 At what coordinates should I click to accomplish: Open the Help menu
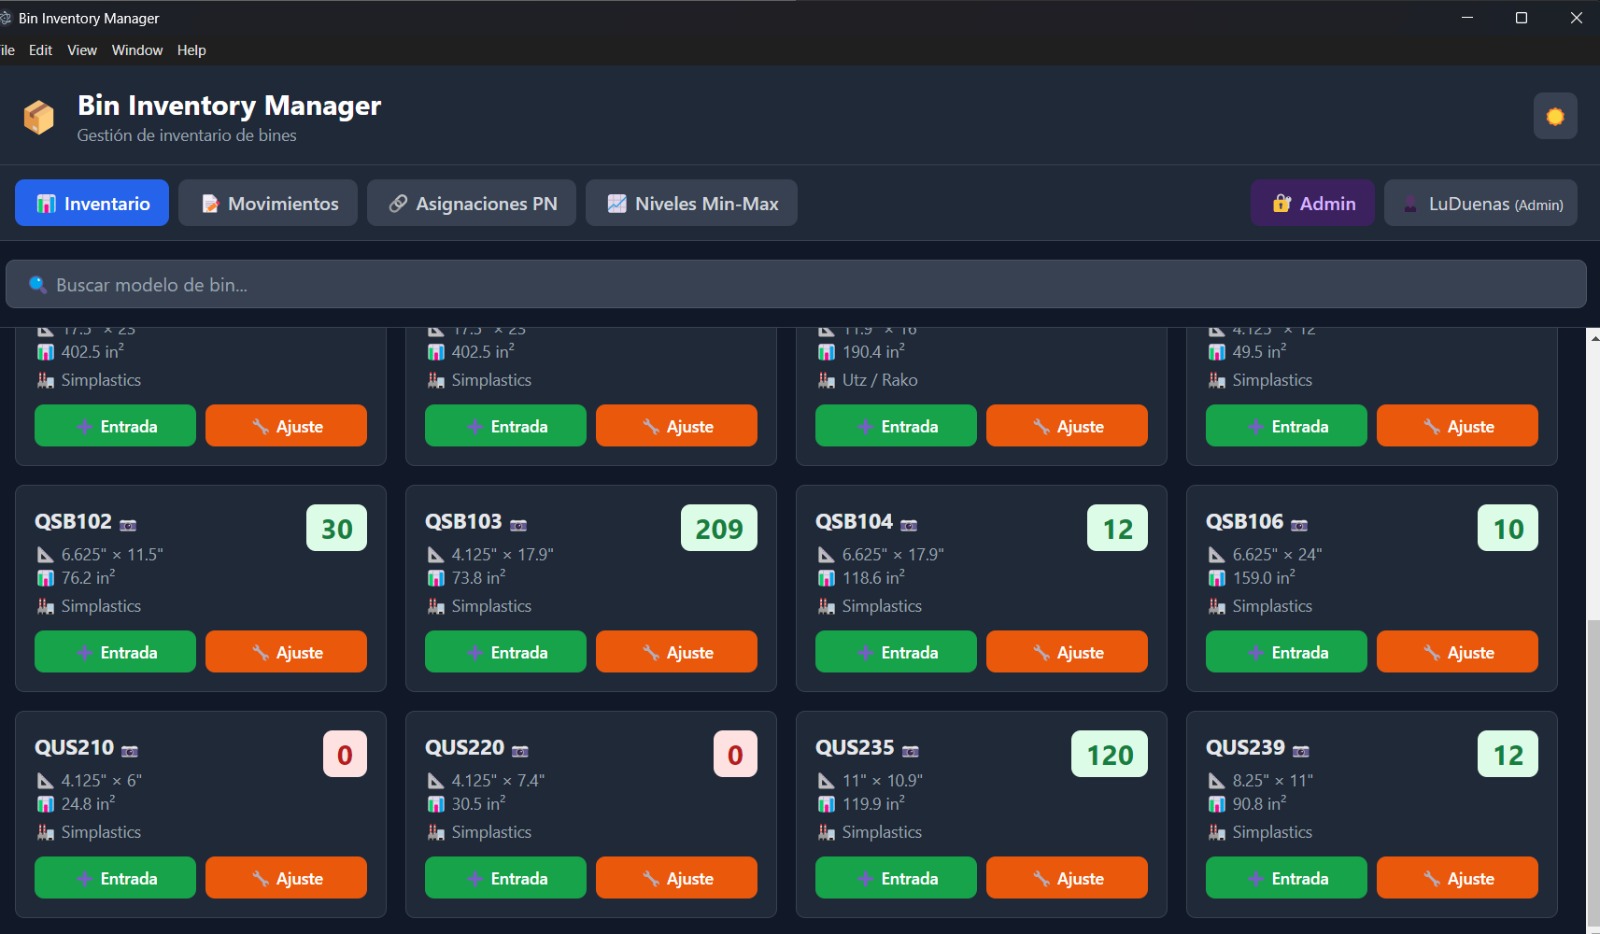coord(191,50)
